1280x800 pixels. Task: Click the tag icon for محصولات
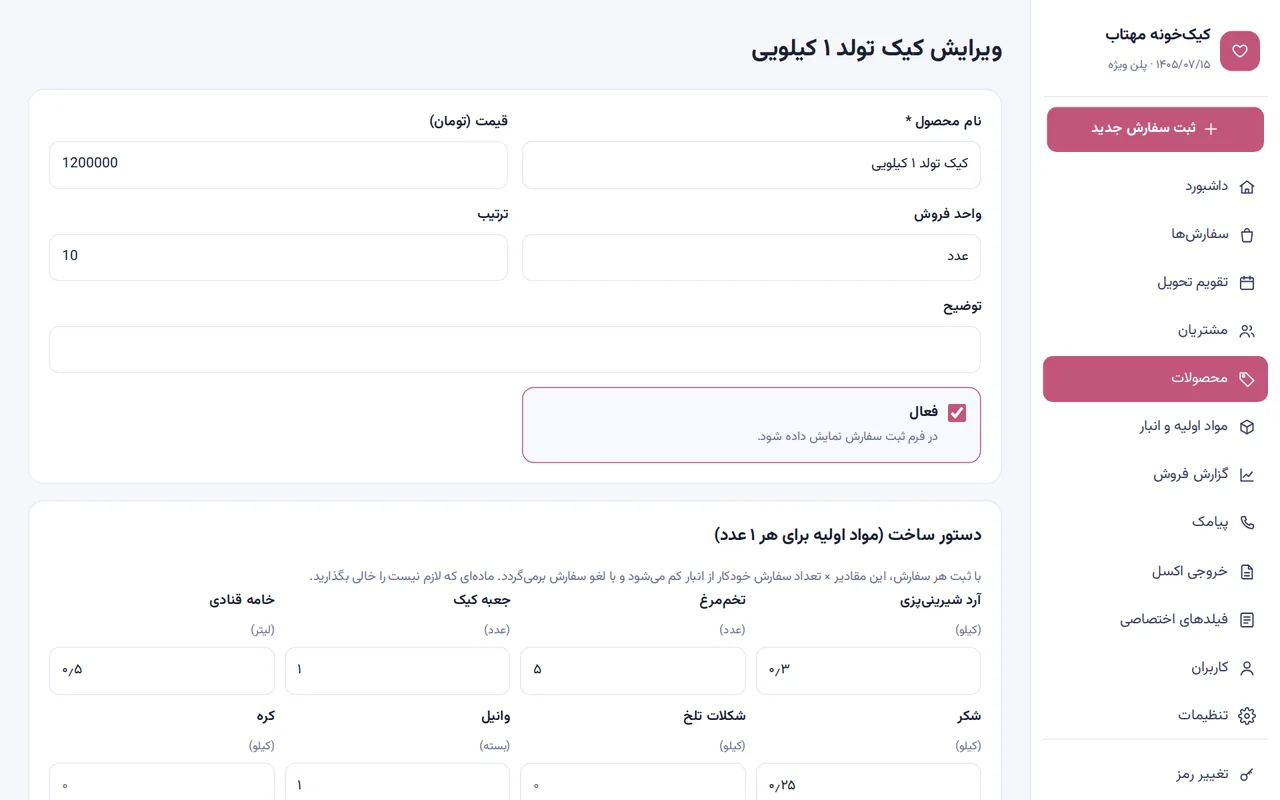[1247, 379]
